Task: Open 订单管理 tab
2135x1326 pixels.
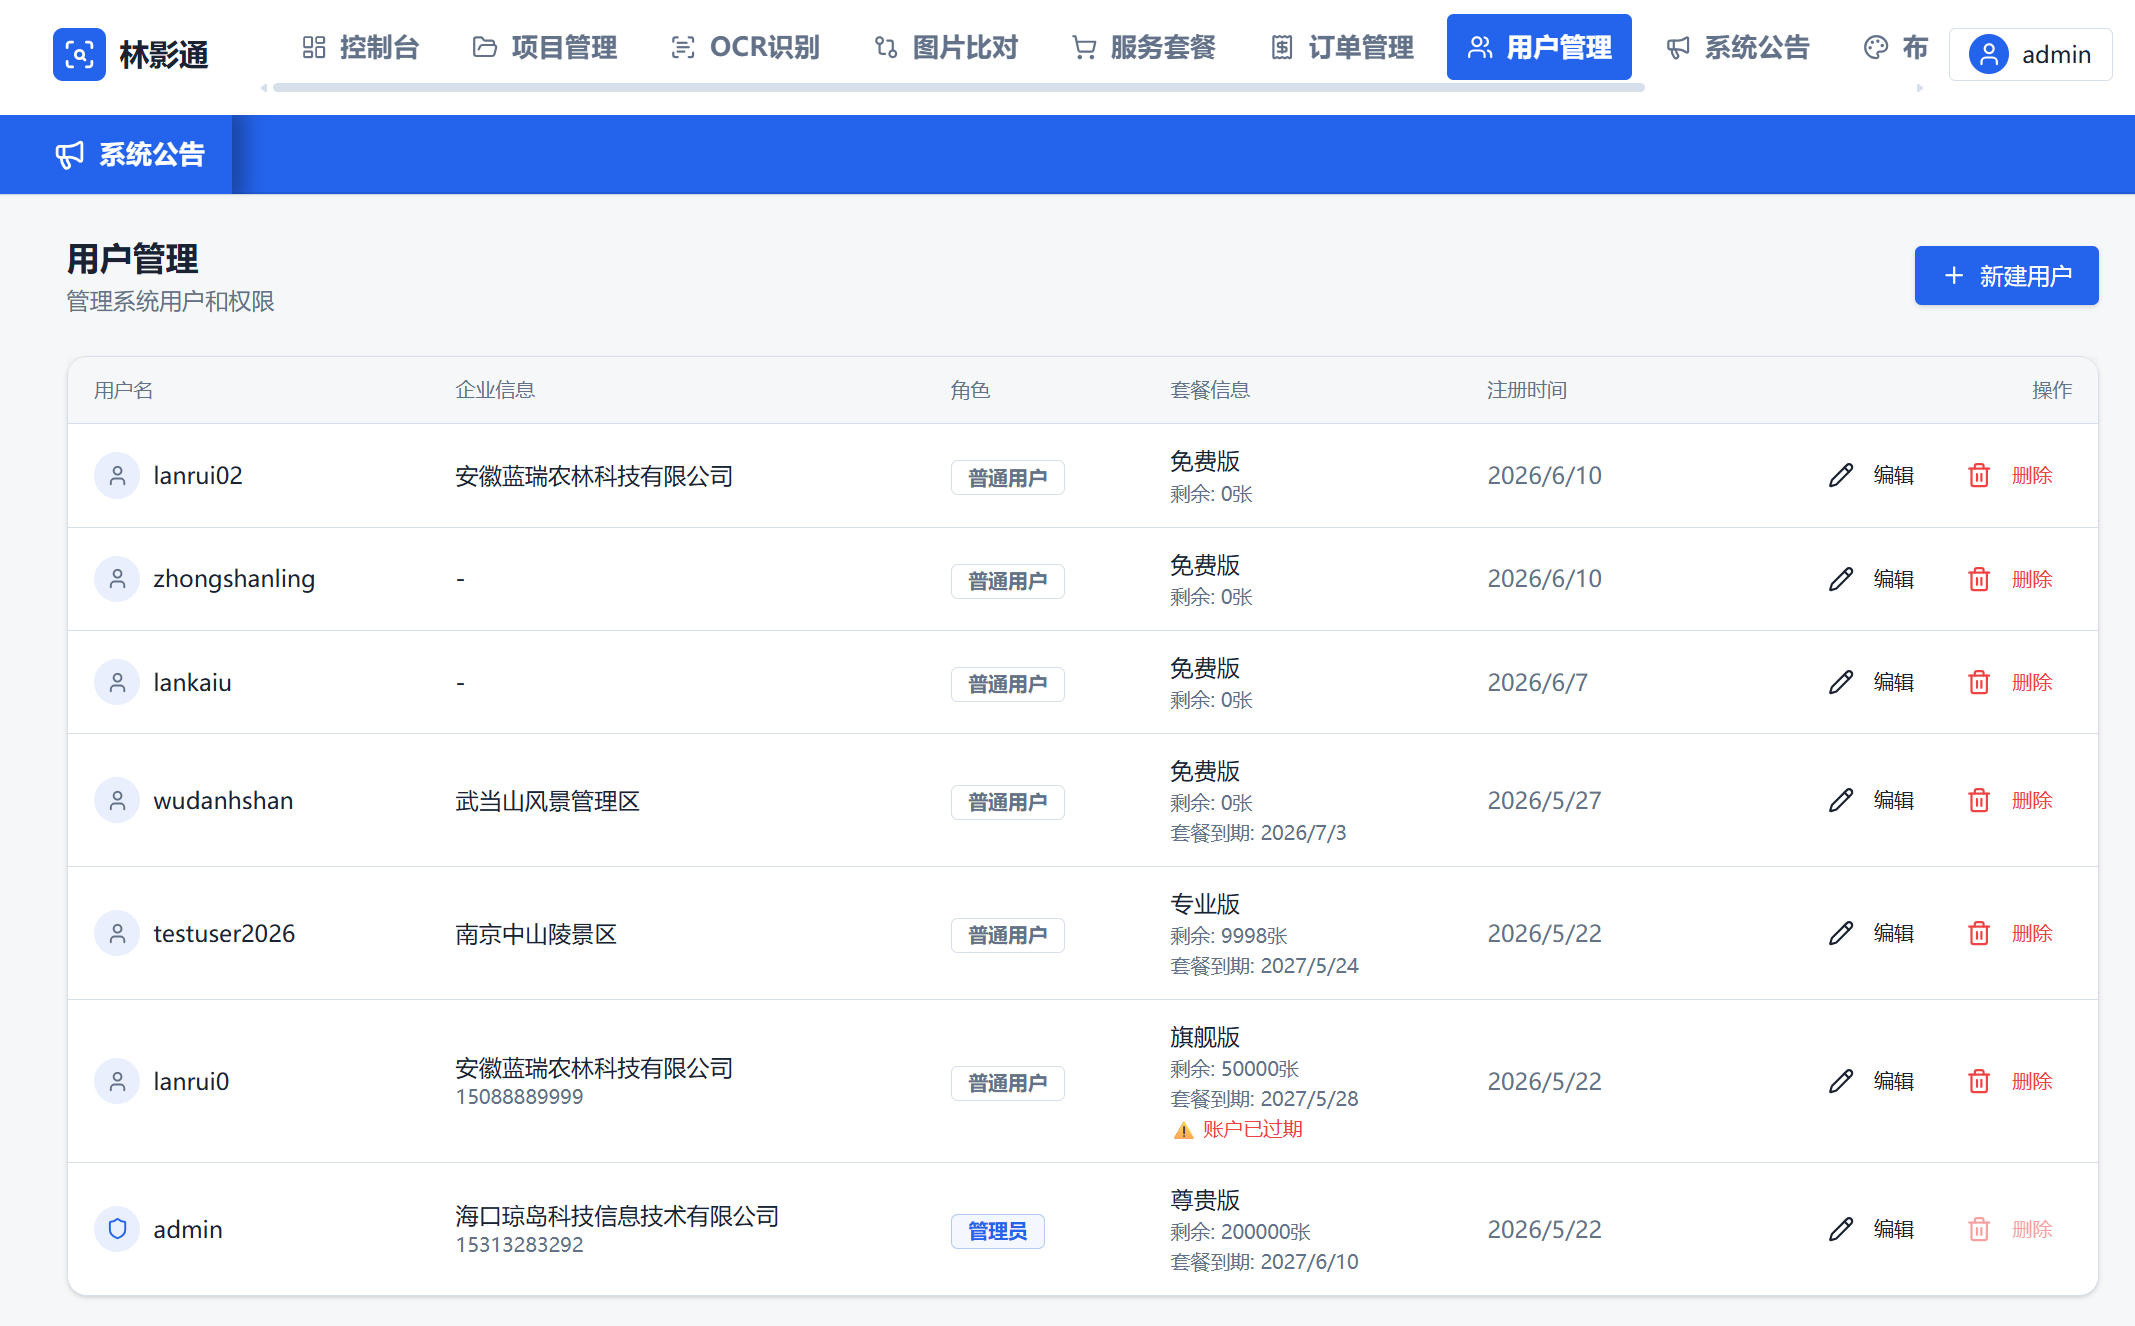Action: (x=1342, y=47)
